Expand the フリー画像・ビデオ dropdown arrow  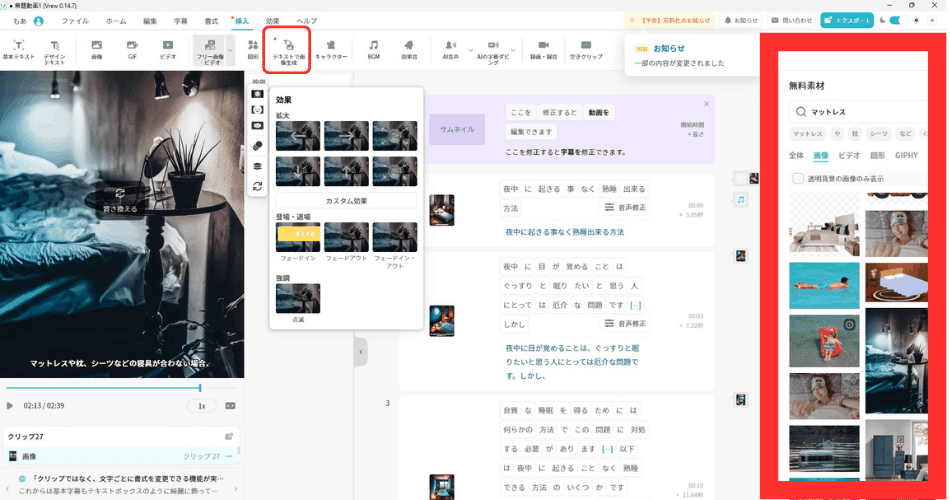pos(230,51)
